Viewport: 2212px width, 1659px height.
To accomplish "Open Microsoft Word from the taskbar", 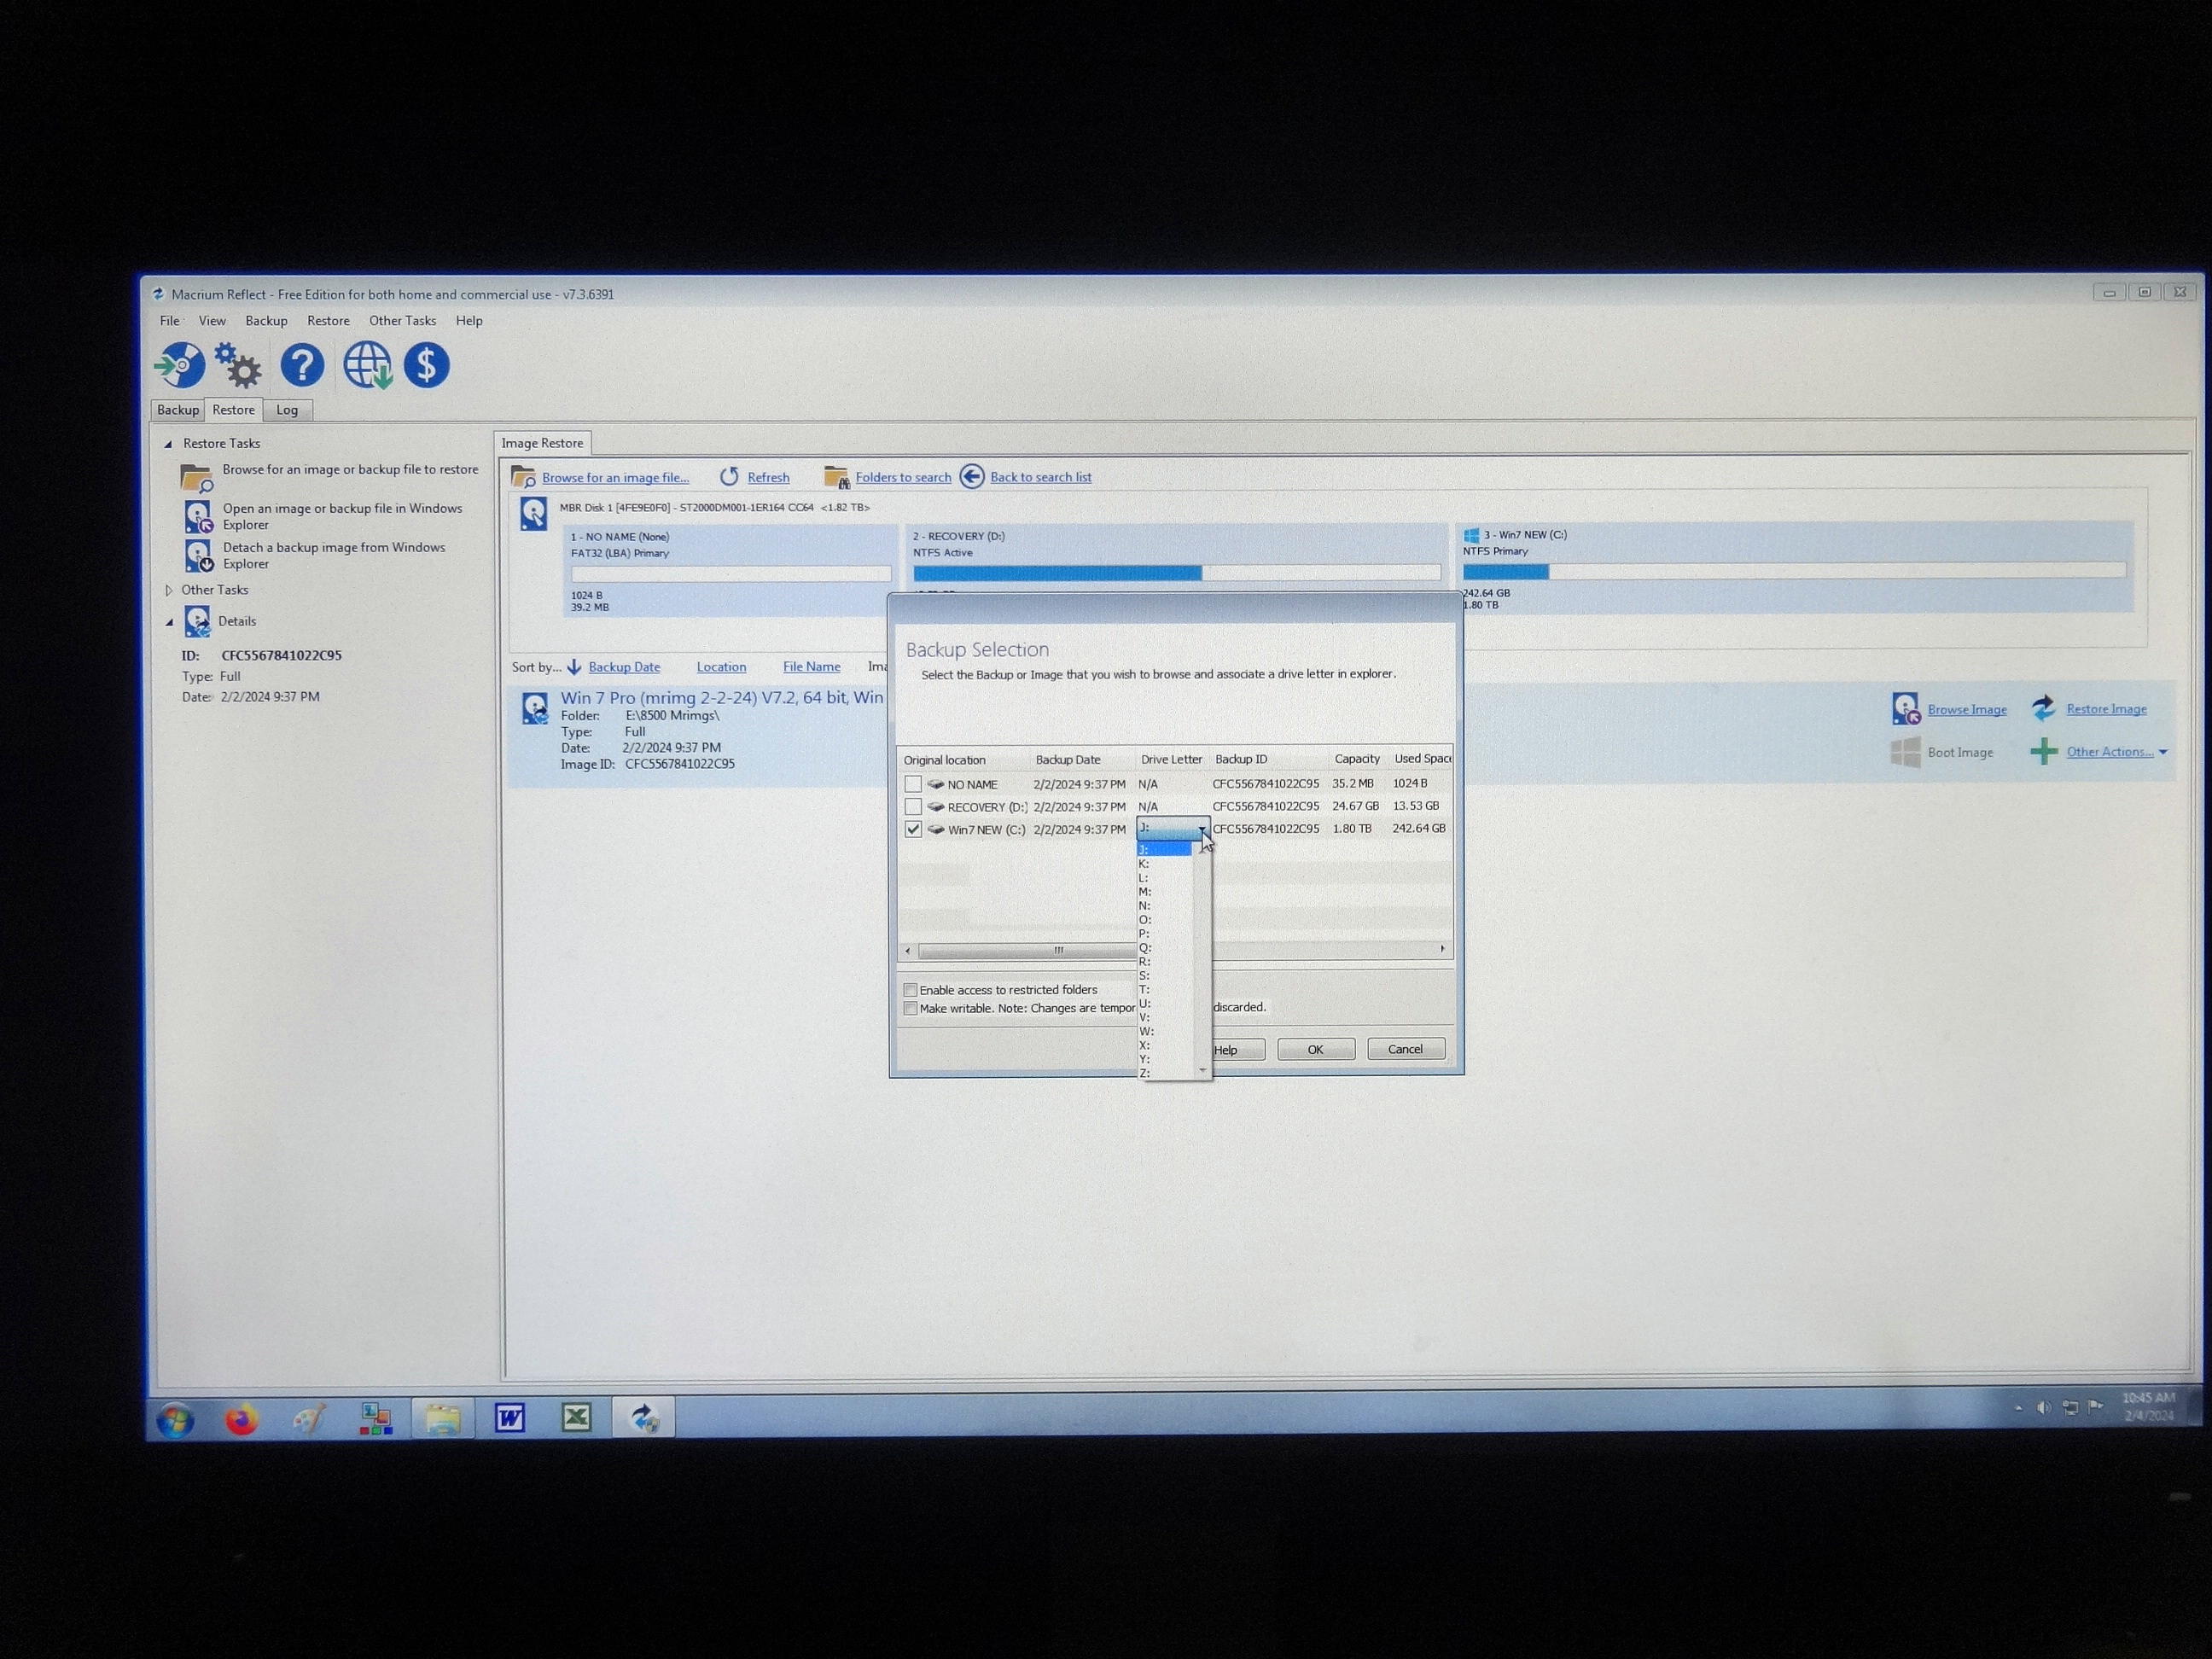I will [x=510, y=1417].
